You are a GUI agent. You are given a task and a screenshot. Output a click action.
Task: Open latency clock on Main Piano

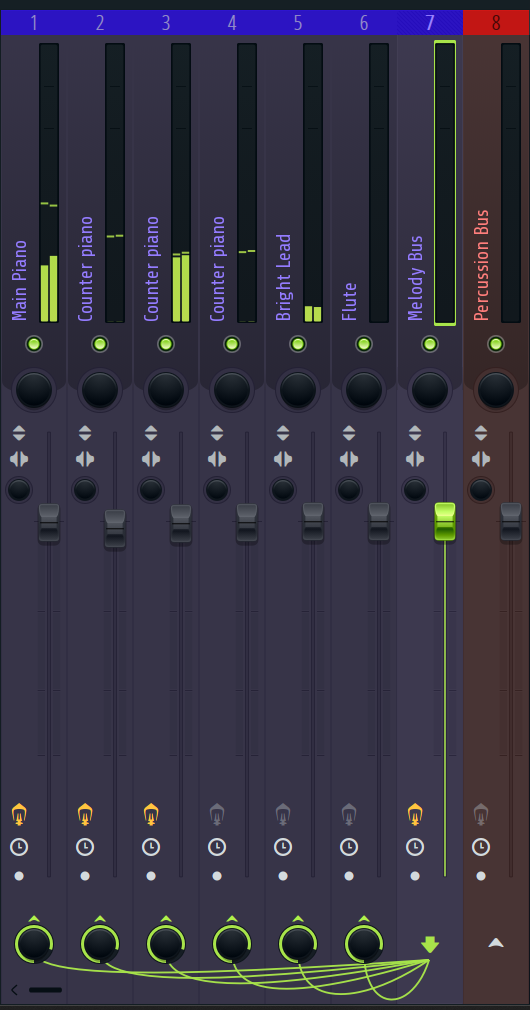coord(19,846)
